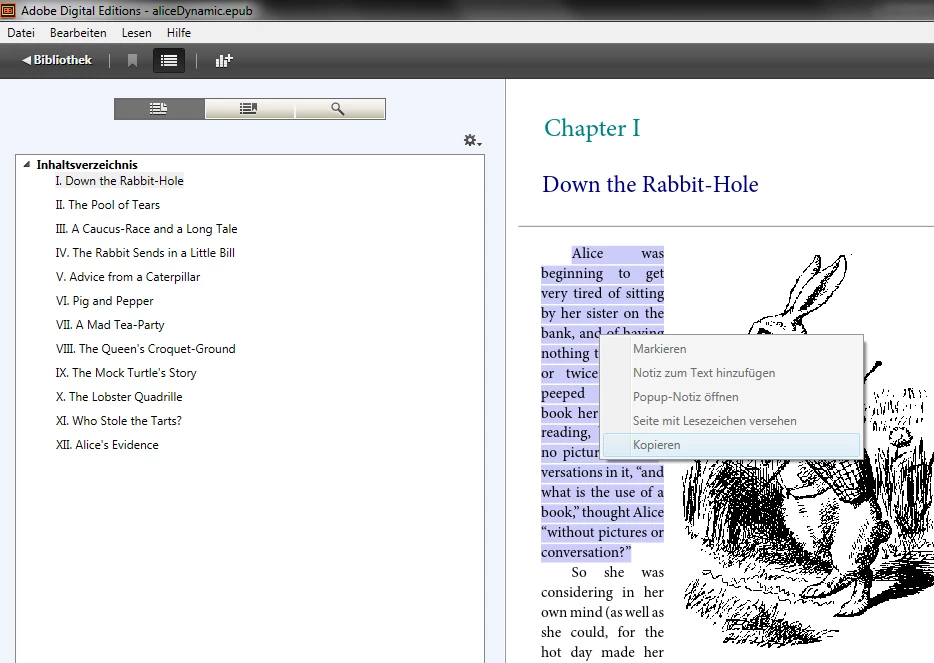Go to I. Down the Rabbit-Hole

[119, 181]
